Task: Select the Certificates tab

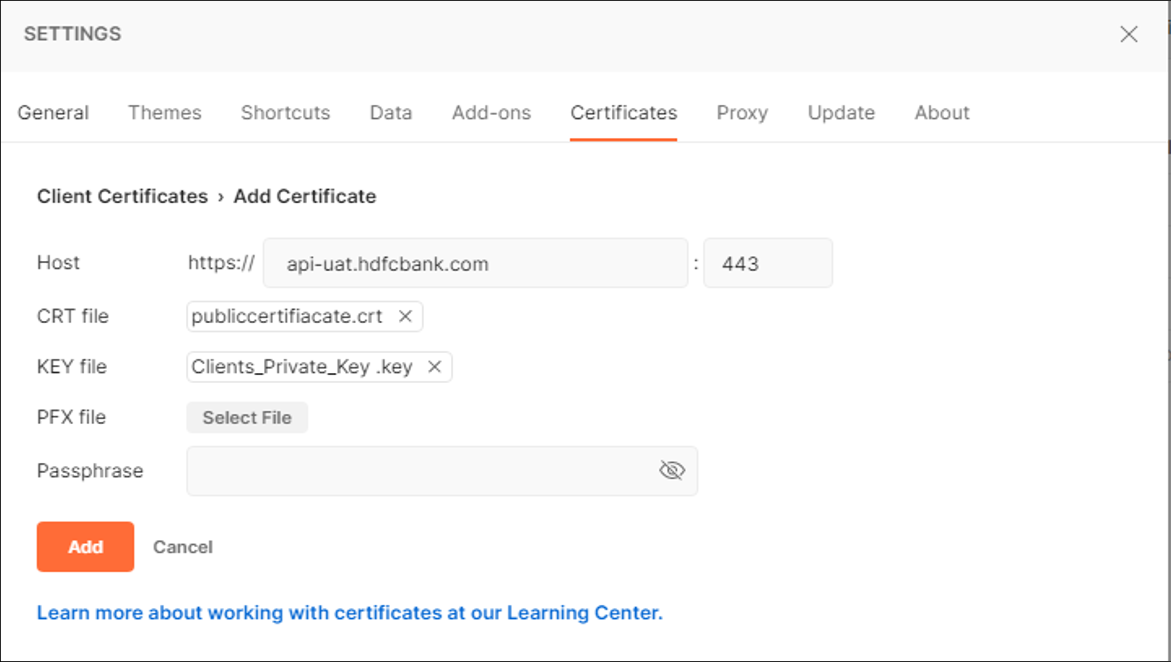Action: coord(624,113)
